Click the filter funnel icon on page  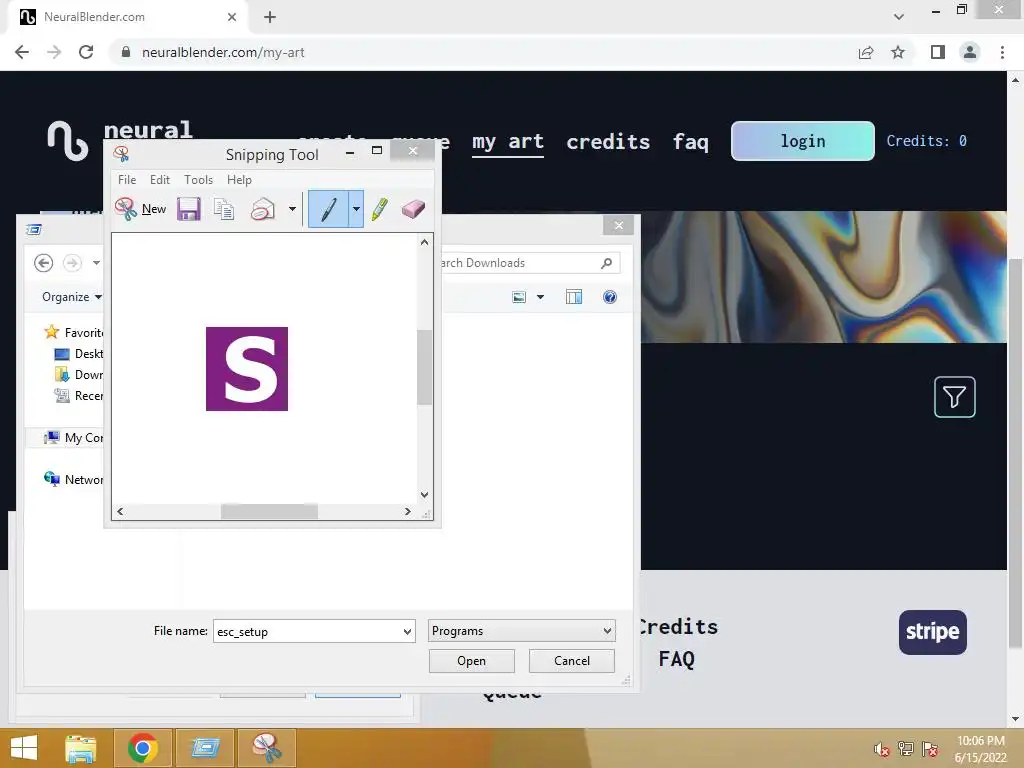coord(954,396)
